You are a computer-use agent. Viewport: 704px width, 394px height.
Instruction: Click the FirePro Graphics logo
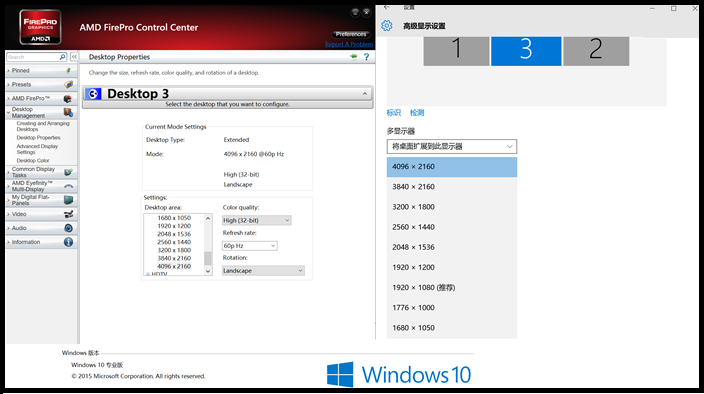[x=40, y=27]
